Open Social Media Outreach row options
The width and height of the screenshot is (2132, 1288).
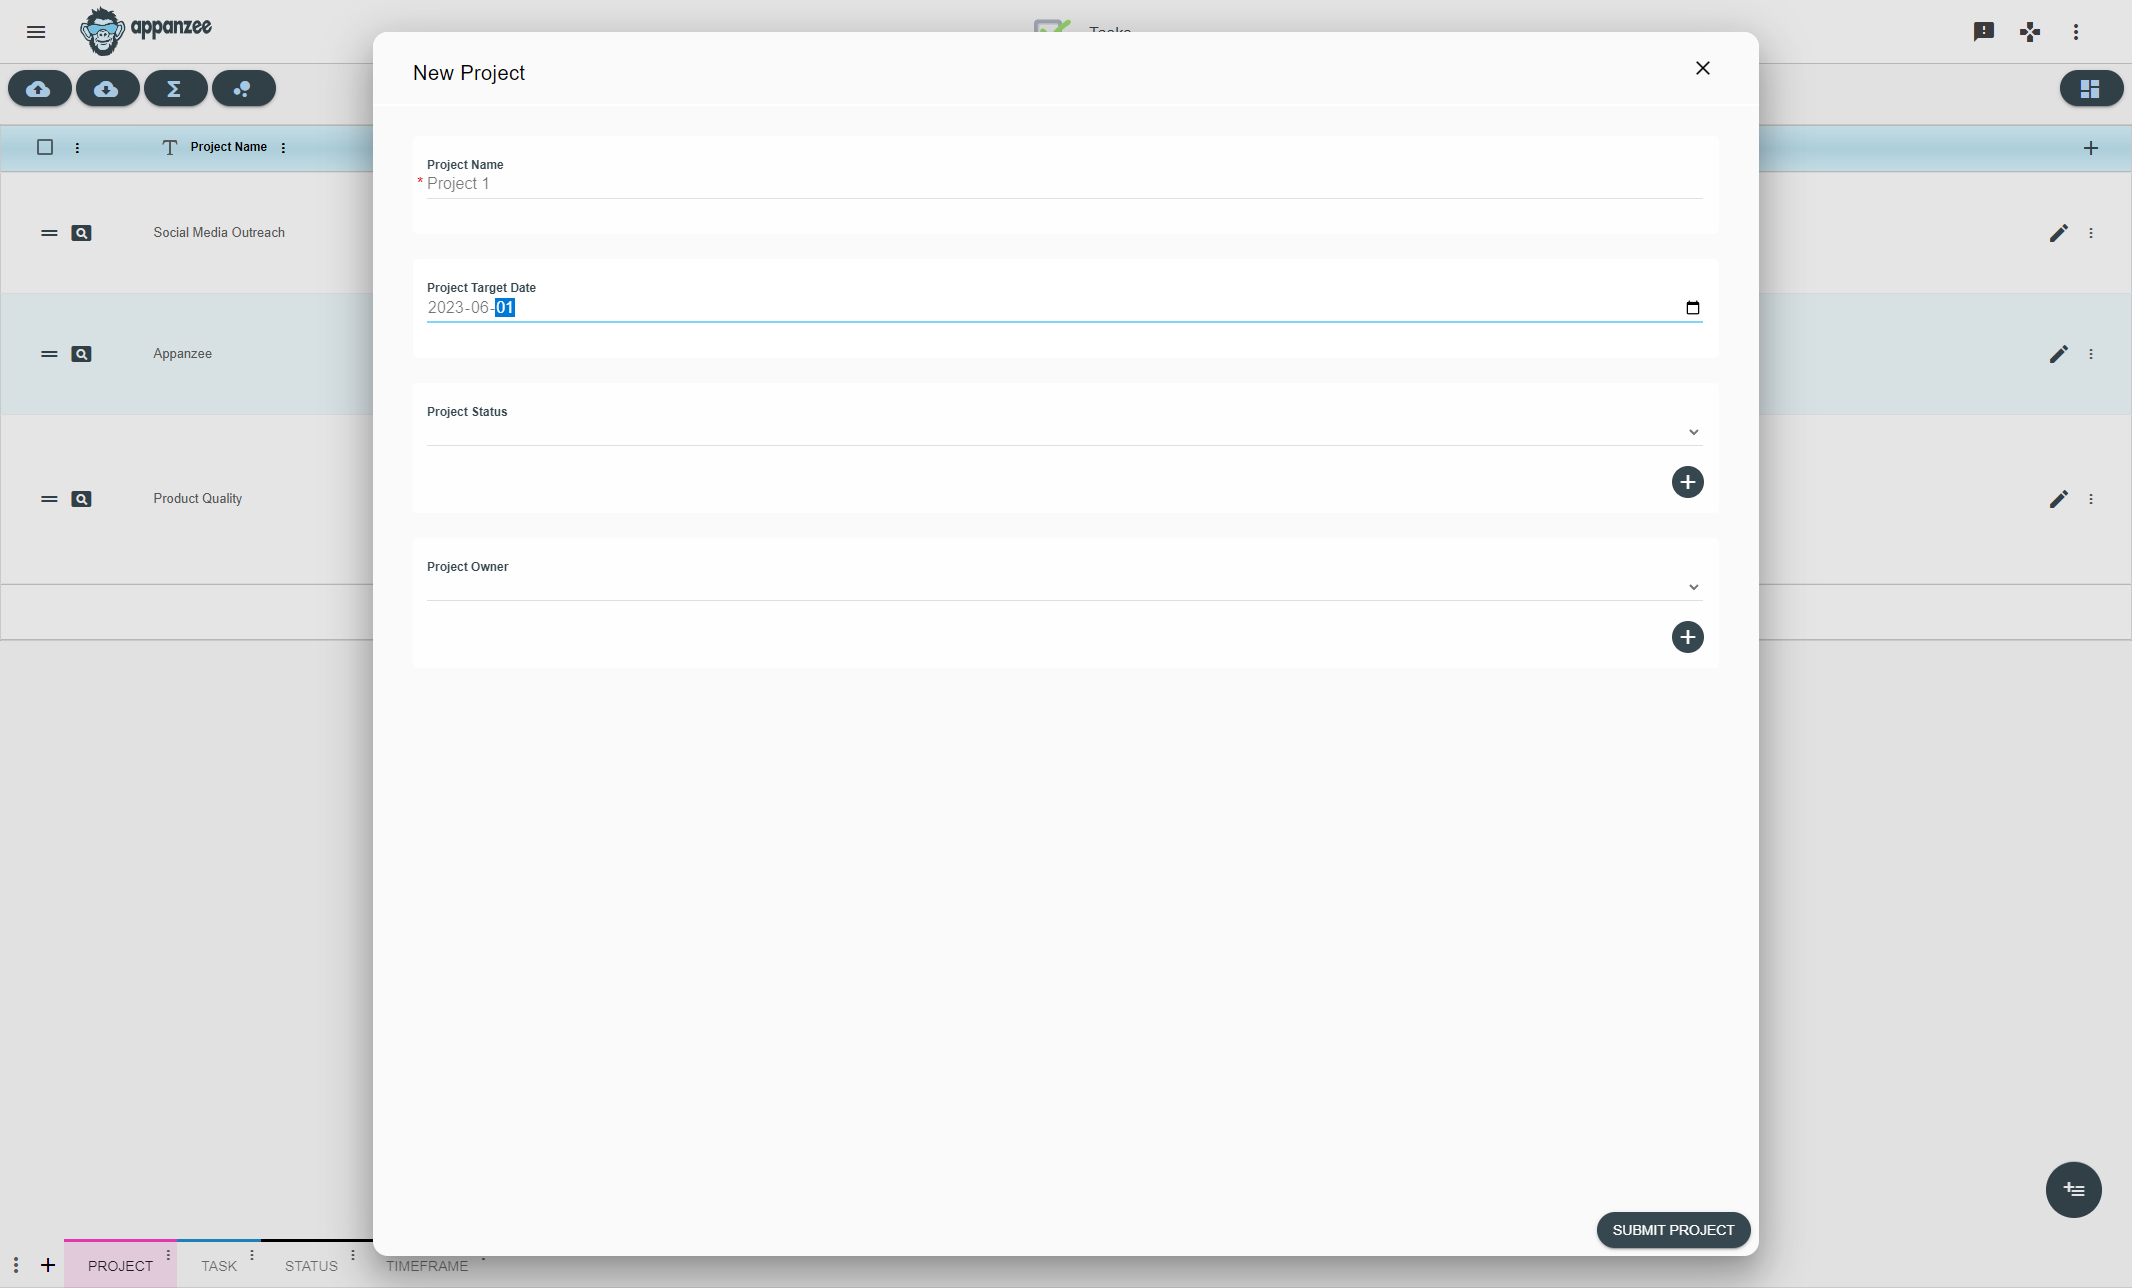[2091, 233]
